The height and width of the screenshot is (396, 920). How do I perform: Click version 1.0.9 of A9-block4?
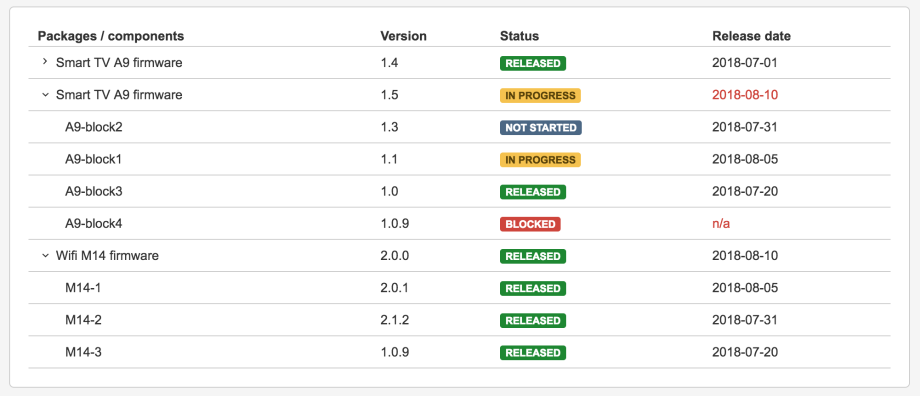click(394, 224)
